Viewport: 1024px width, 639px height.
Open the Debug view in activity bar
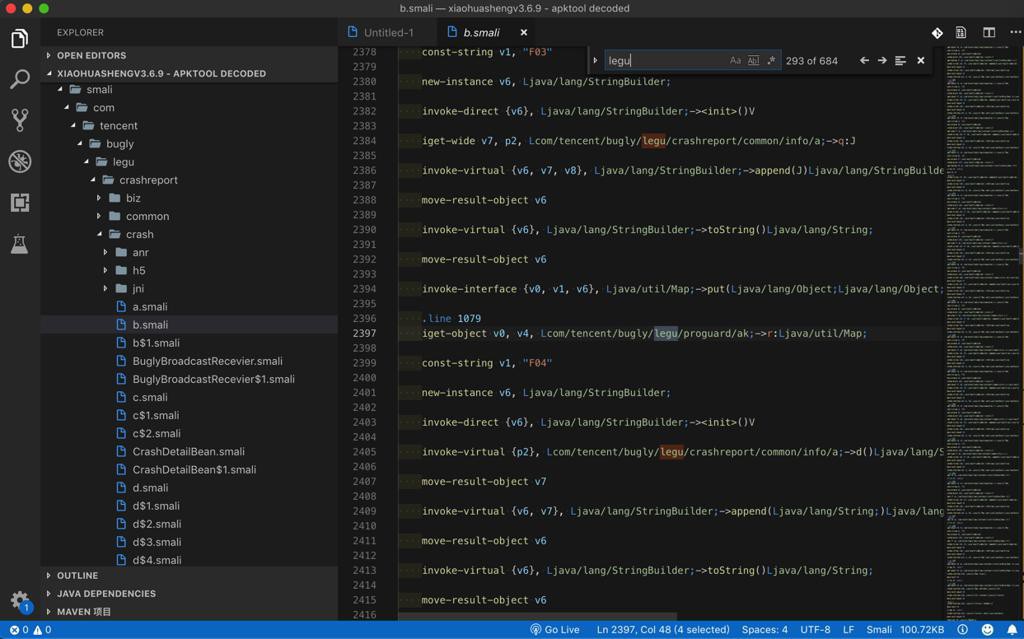[x=20, y=161]
